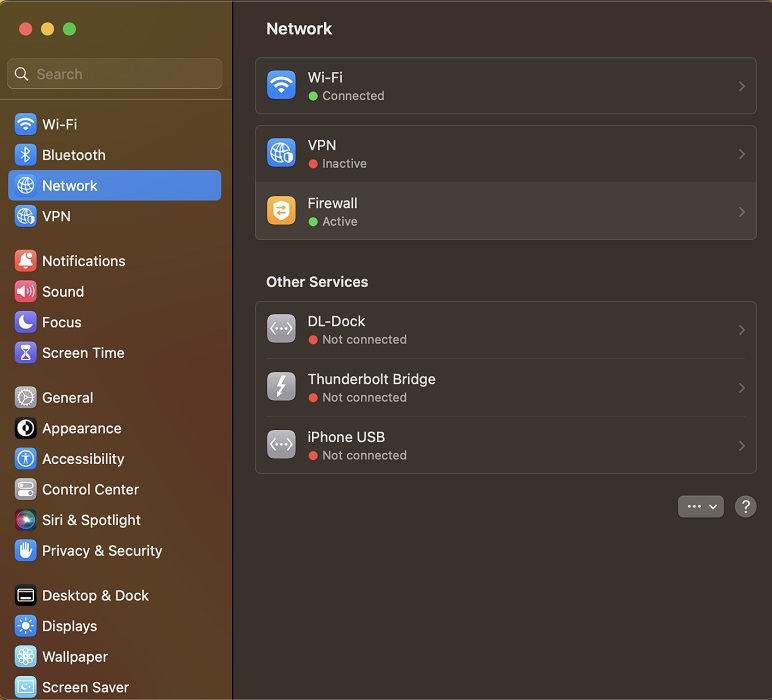Click the VPN icon in the sidebar
Viewport: 772px width, 700px height.
click(26, 216)
